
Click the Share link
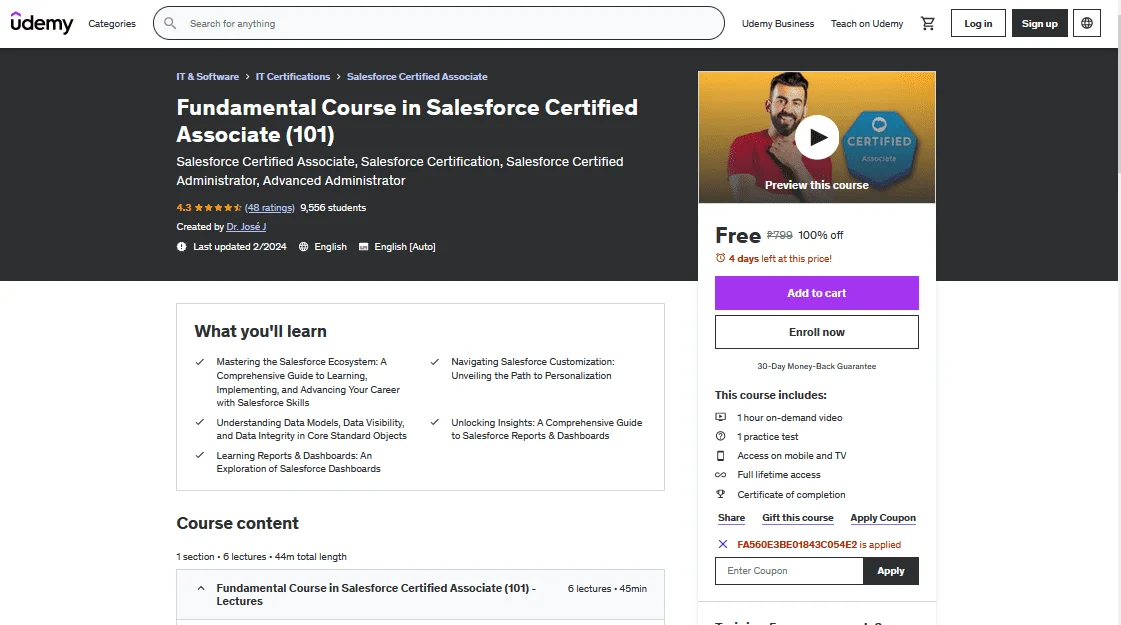click(x=731, y=518)
